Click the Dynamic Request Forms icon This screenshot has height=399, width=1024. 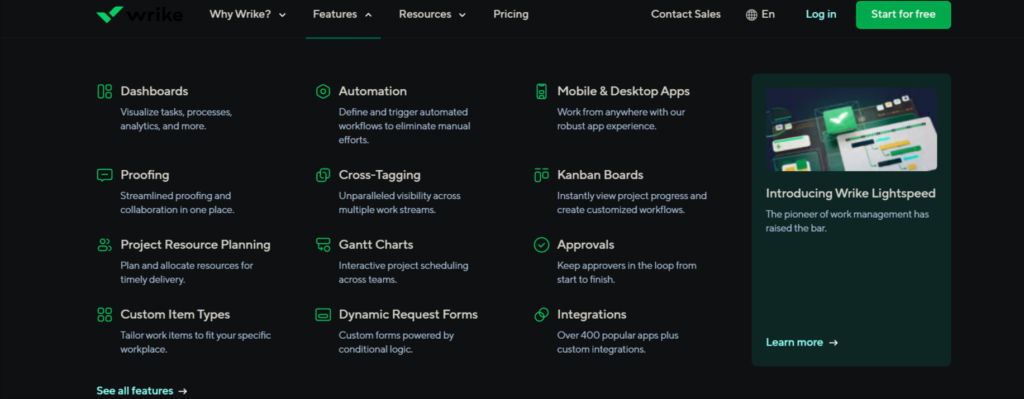pyautogui.click(x=323, y=315)
